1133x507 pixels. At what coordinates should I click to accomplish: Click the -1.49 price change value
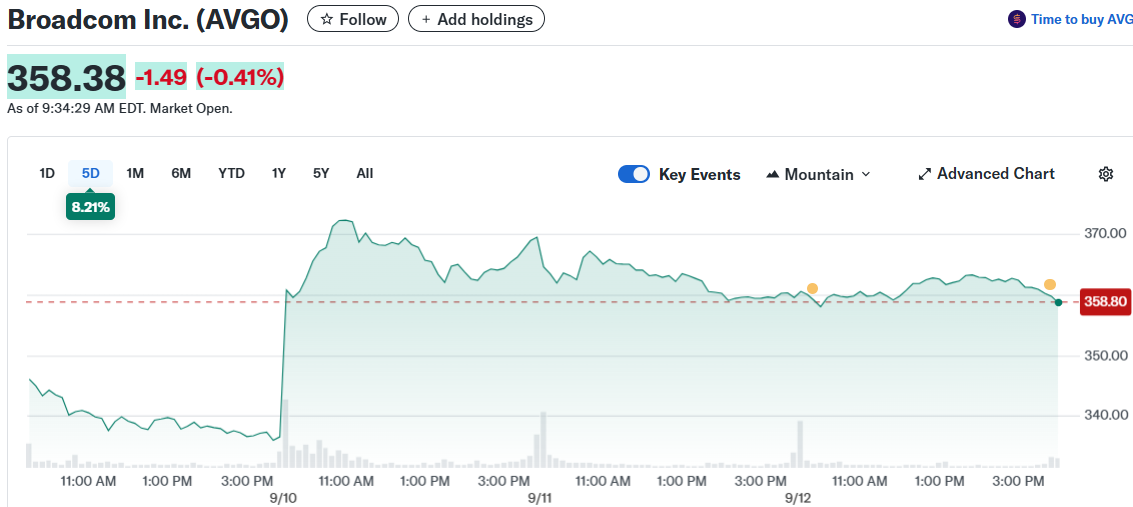[x=161, y=77]
